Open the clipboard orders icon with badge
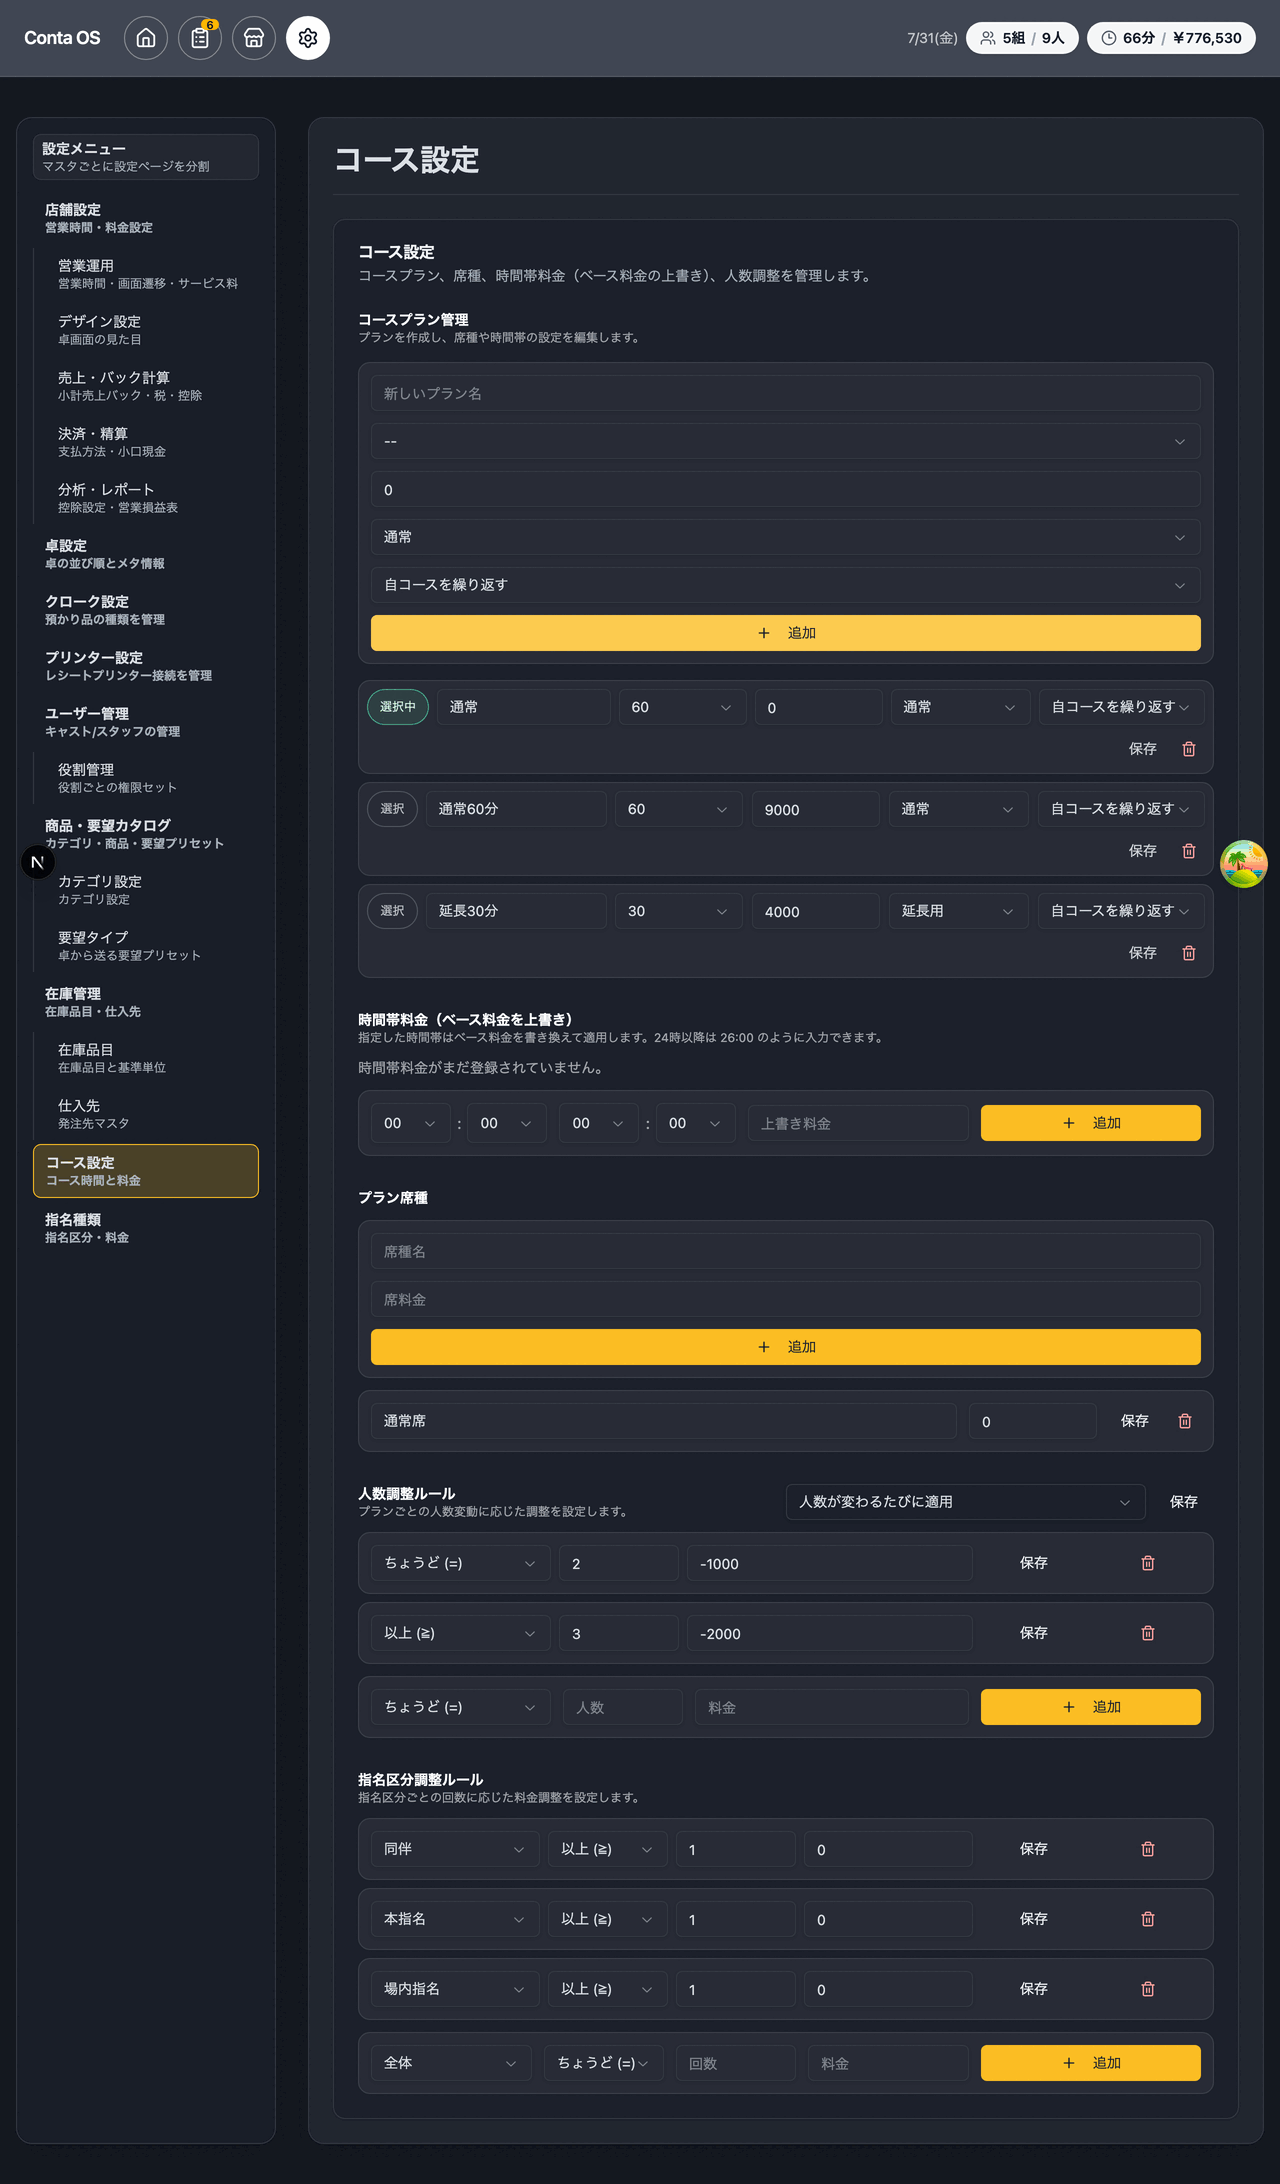Screen dimensions: 1280x2184 pos(200,38)
